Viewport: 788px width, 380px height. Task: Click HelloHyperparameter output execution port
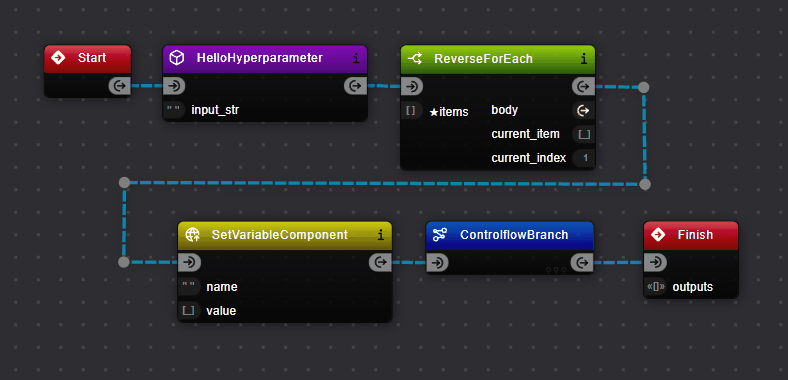[355, 86]
